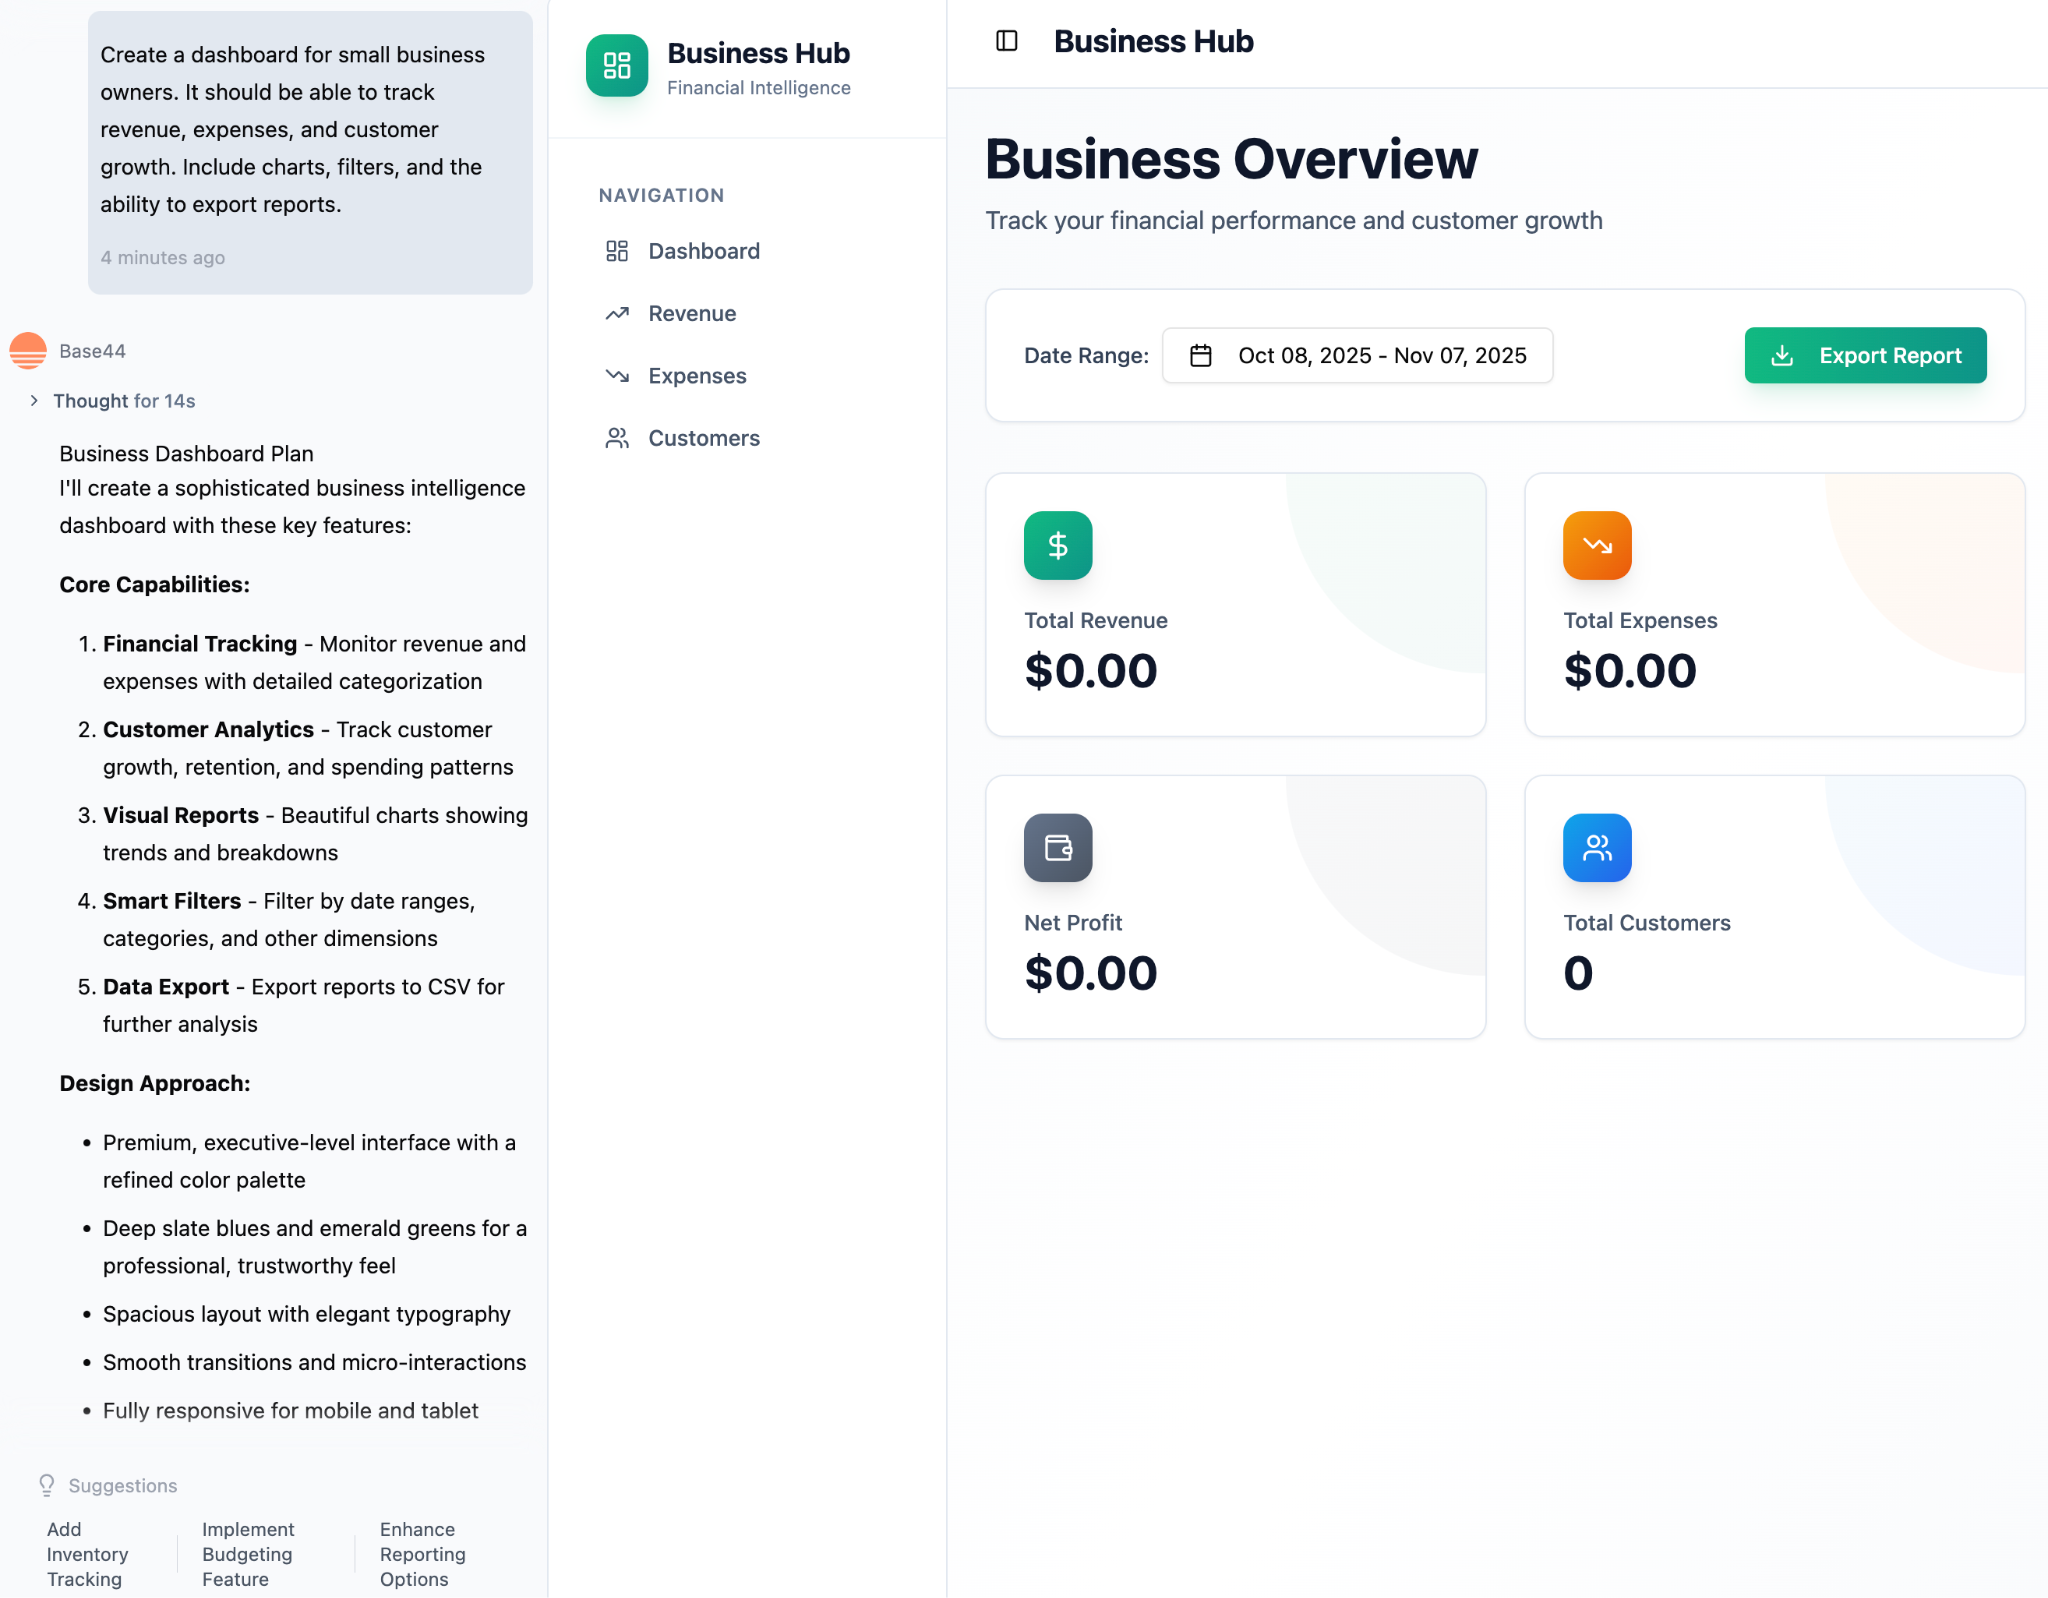The width and height of the screenshot is (2048, 1598).
Task: Choose 'Add Inventory Tracking' suggestion
Action: 87,1554
